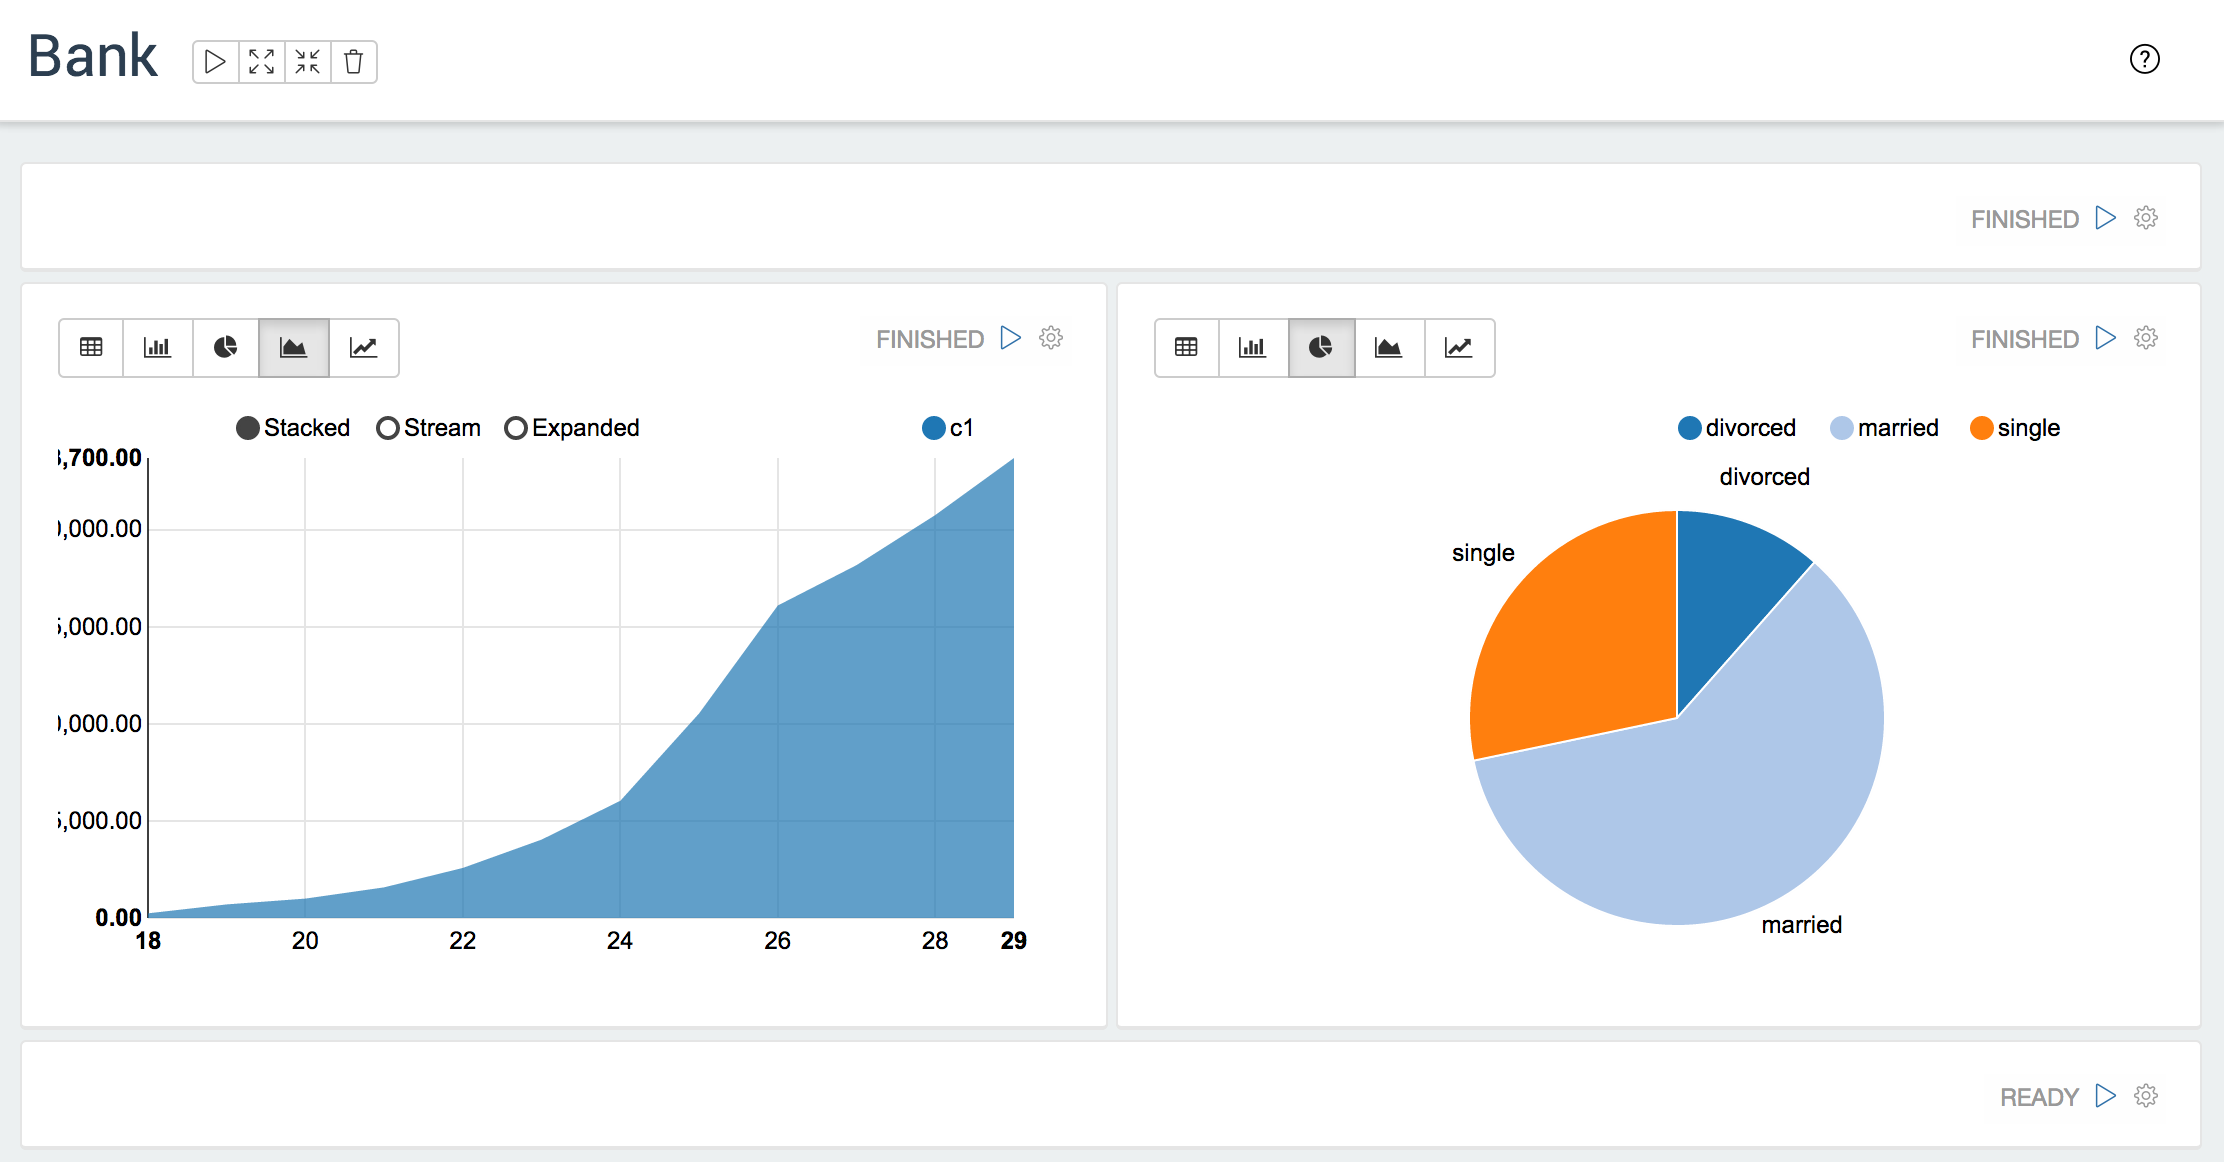The image size is (2224, 1162).
Task: Open settings gear of top paragraph
Action: pos(2146,218)
